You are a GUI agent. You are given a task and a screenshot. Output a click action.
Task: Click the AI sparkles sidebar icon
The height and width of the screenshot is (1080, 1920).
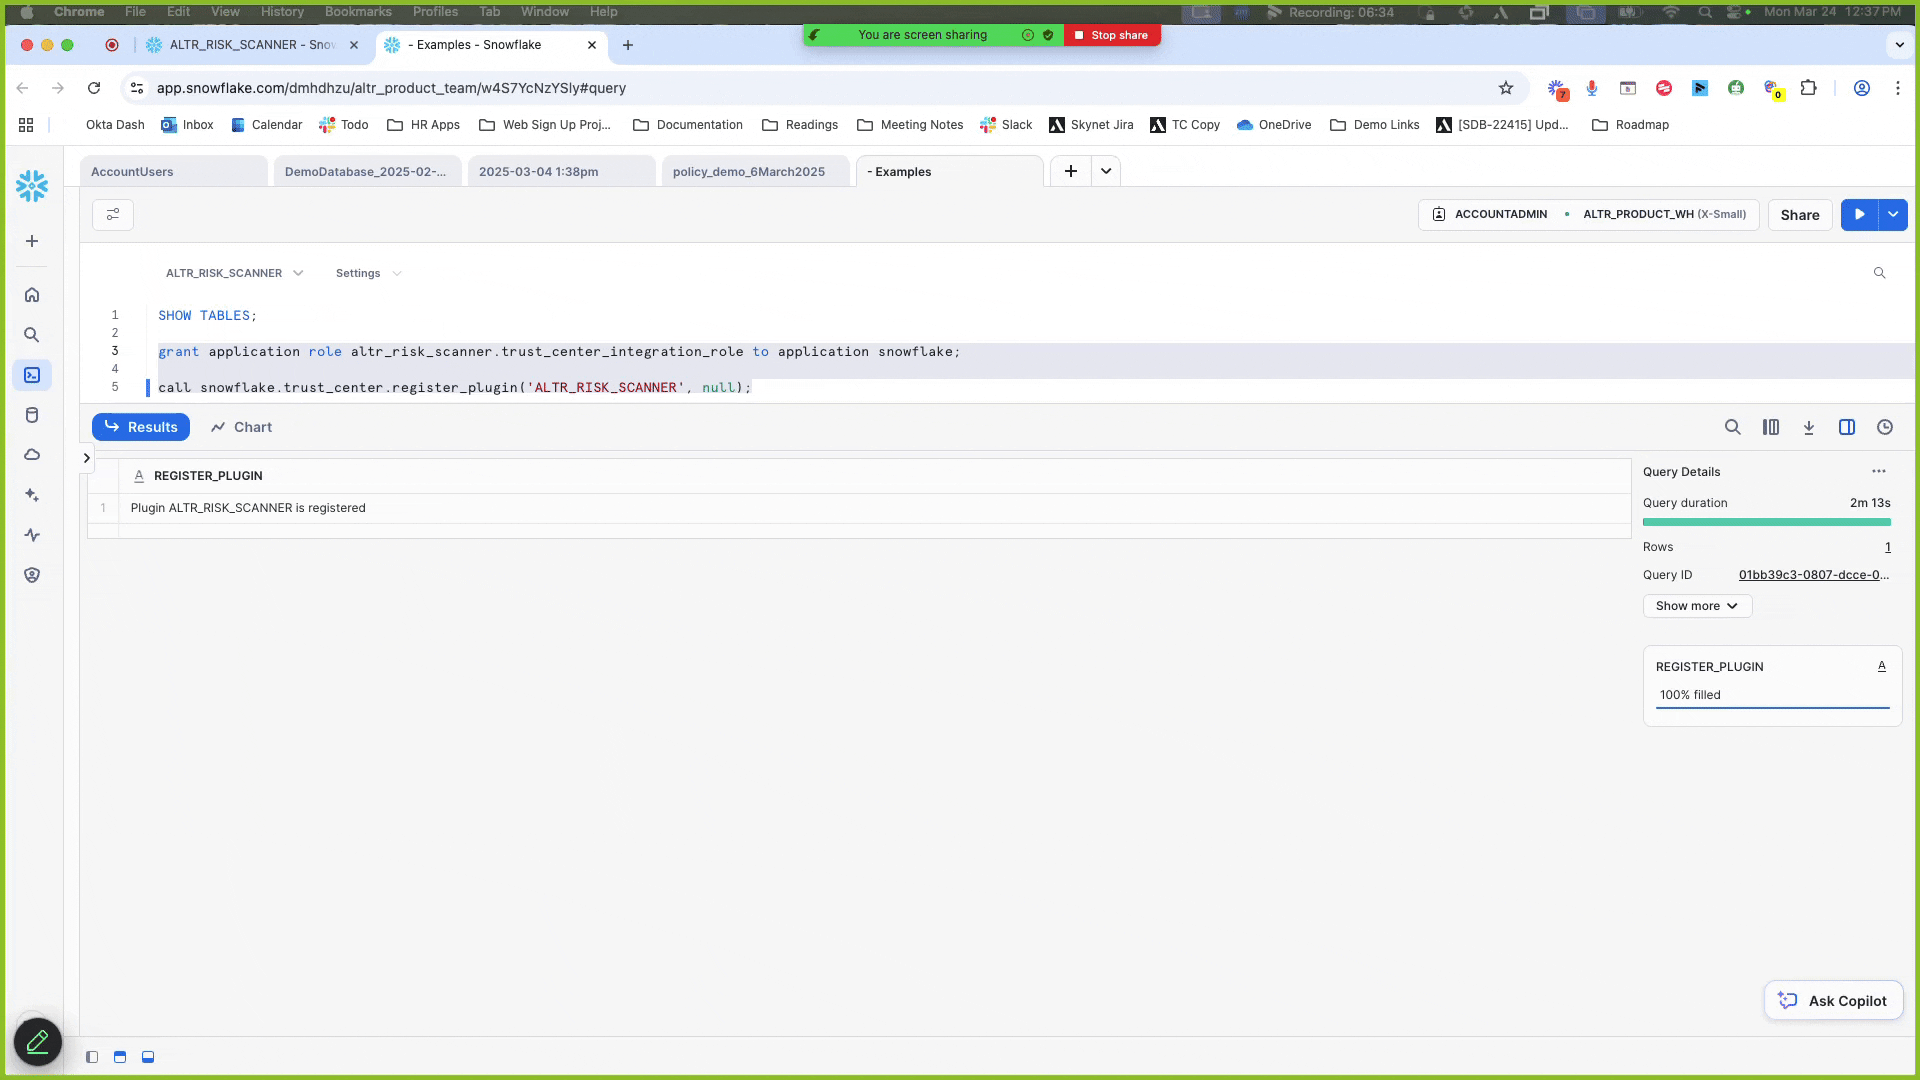click(x=32, y=495)
